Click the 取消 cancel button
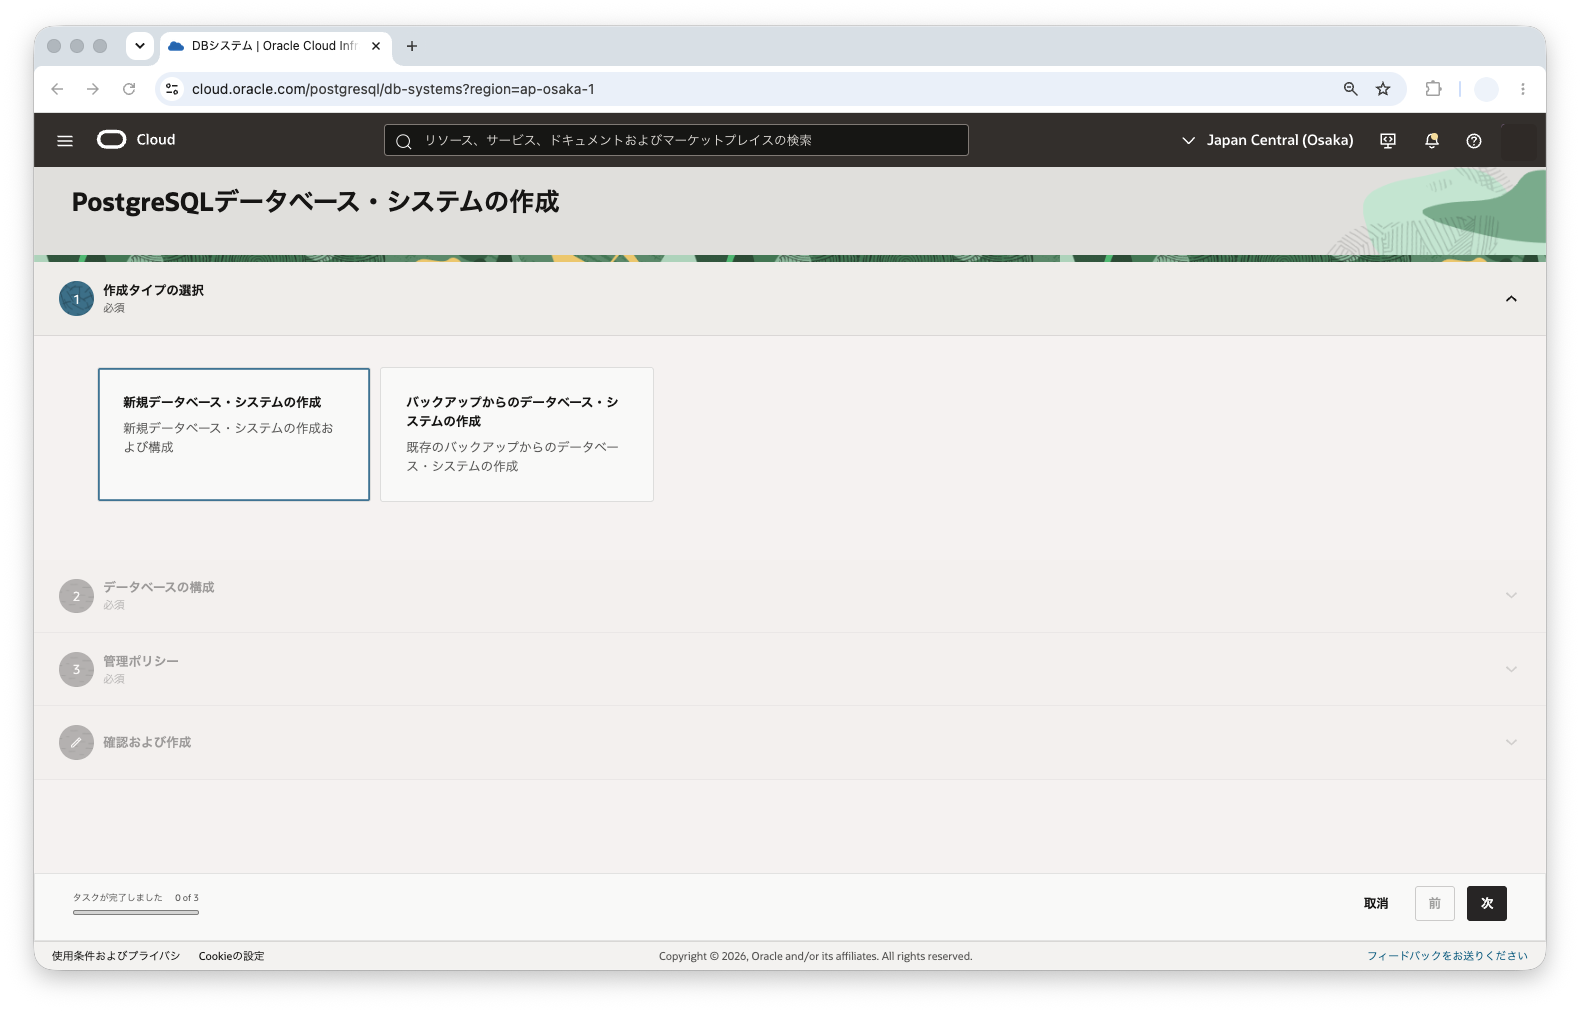This screenshot has height=1012, width=1580. click(x=1376, y=904)
